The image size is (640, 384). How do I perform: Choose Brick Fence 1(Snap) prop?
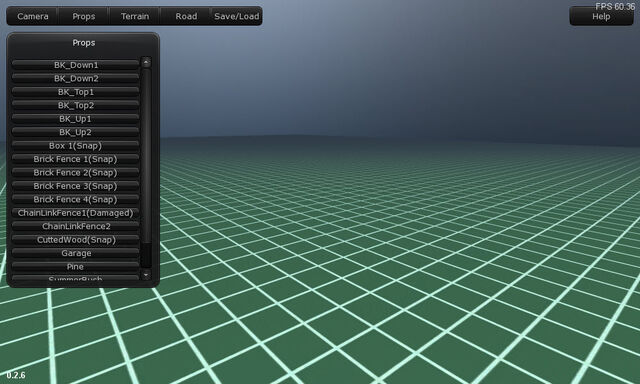coord(76,159)
